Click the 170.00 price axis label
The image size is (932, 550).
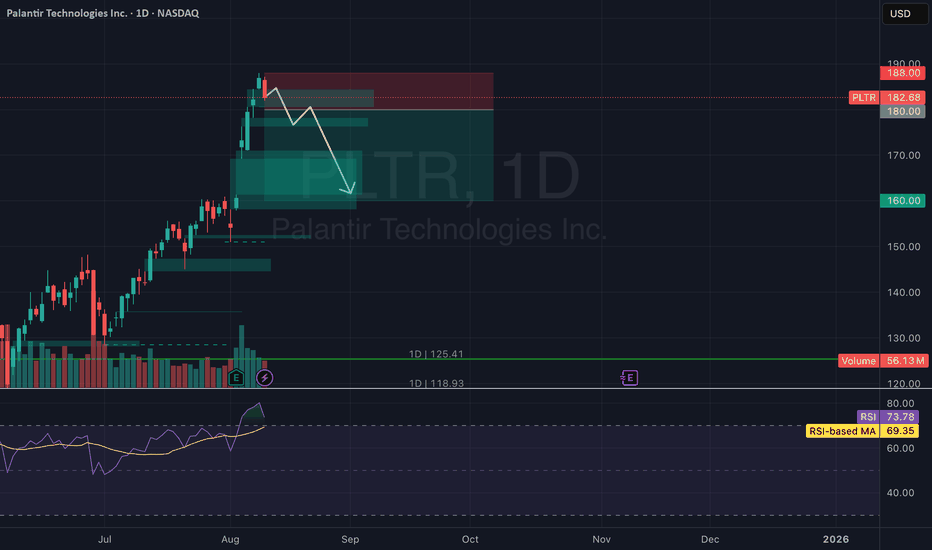903,155
